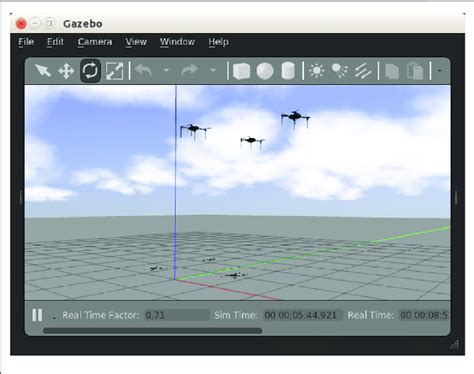Screen dimensions: 474x374
Task: Click the window resize grip corner
Action: point(455,345)
